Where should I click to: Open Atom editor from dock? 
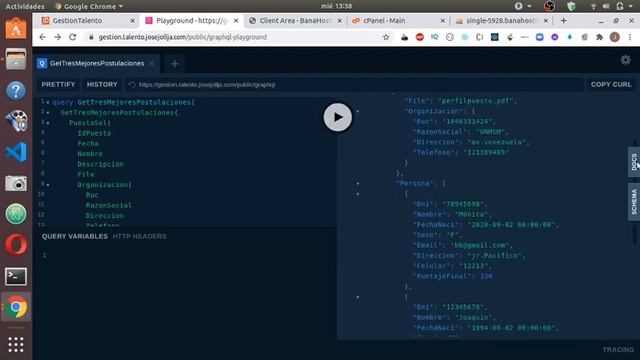16,214
